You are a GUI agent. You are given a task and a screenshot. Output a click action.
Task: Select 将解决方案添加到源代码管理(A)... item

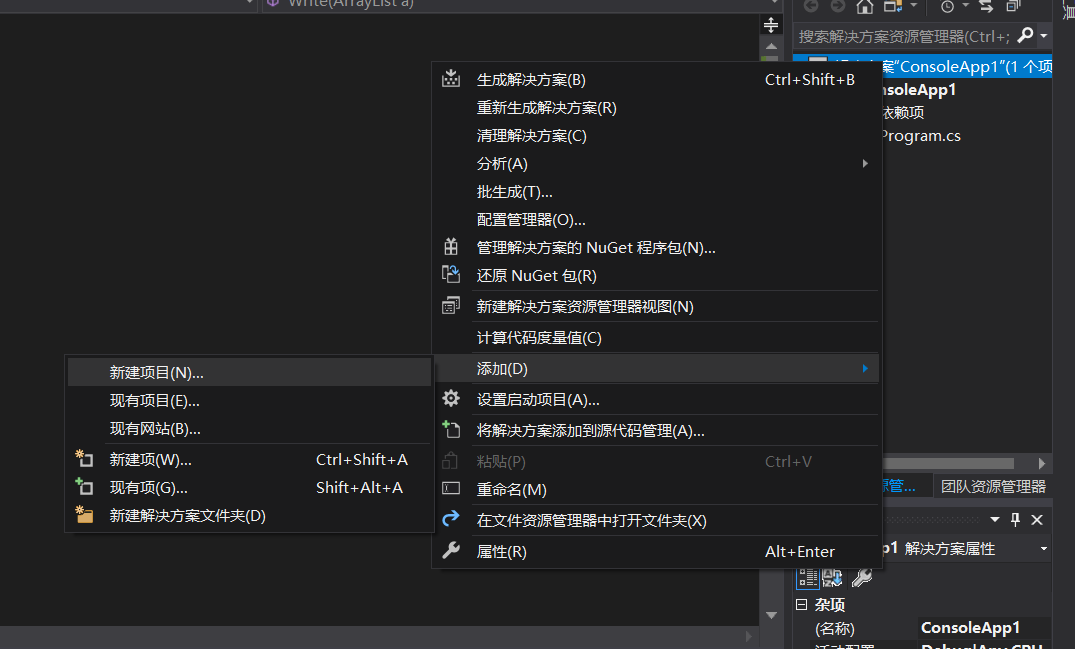(x=656, y=430)
